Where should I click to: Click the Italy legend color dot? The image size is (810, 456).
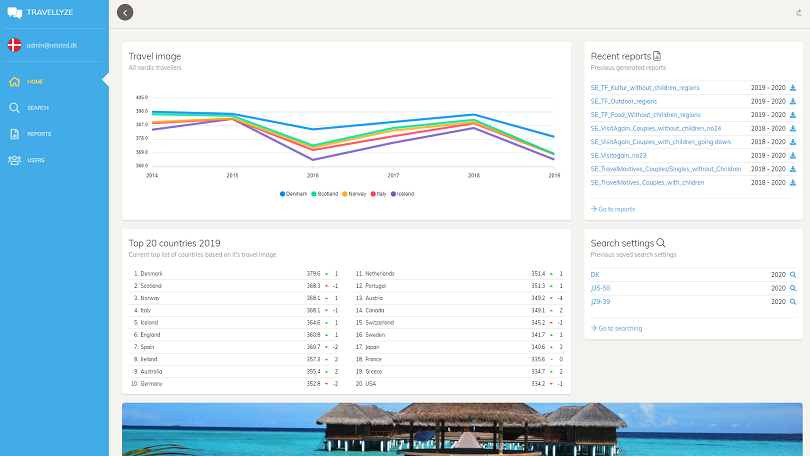[373, 194]
